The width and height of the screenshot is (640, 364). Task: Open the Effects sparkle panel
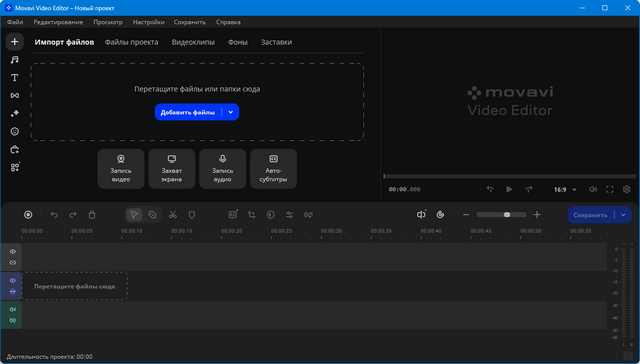coord(15,113)
